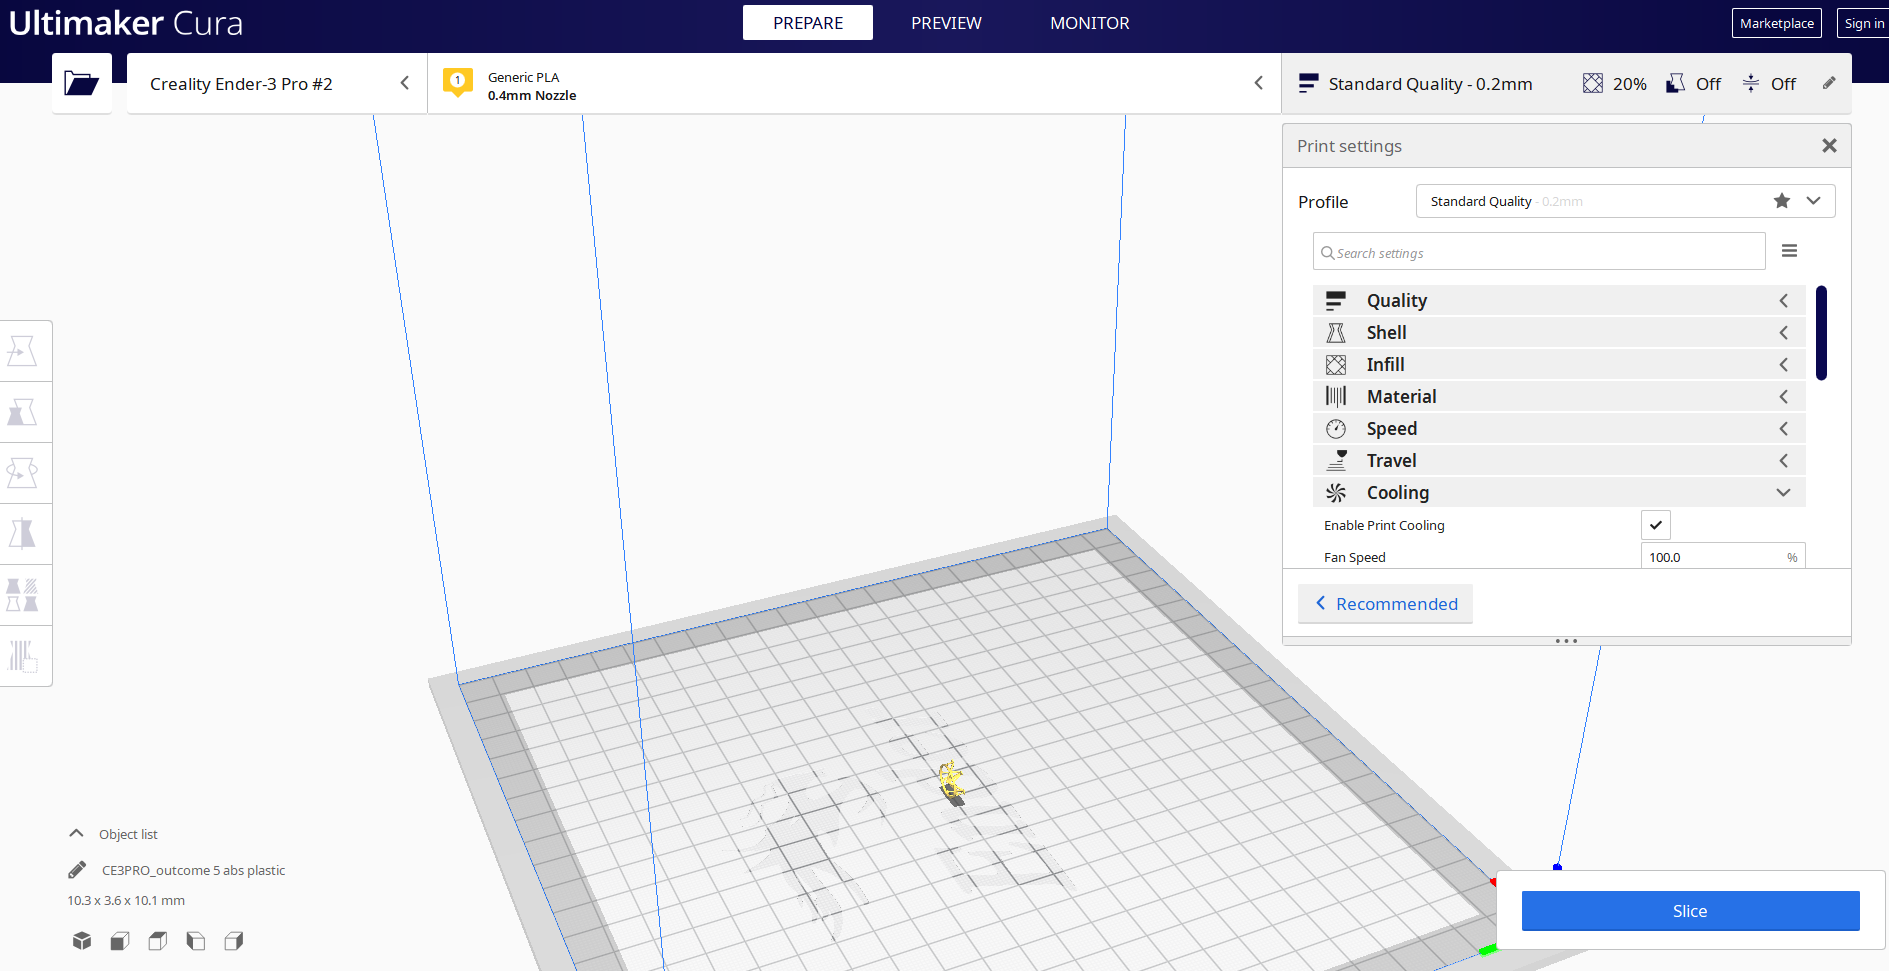Viewport: 1889px width, 971px height.
Task: Toggle the Enable Print Cooling checkbox
Action: 1655,525
